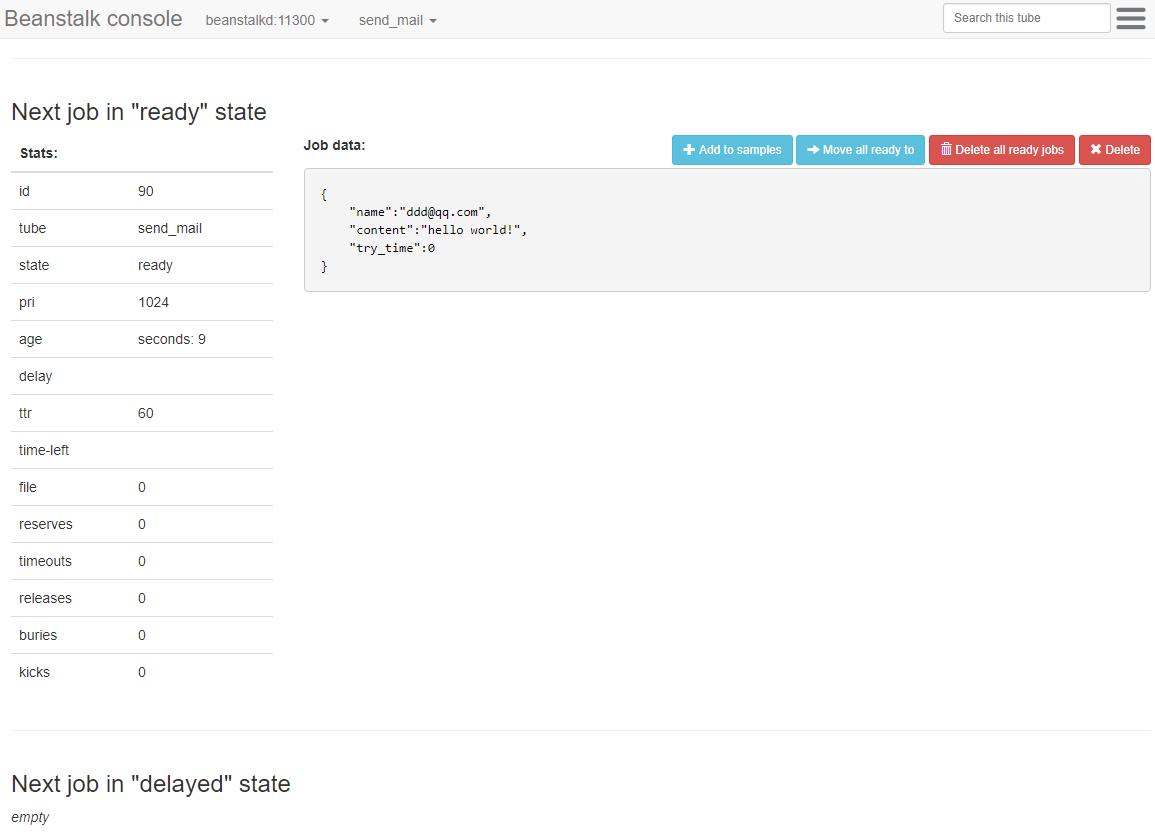Go to the Beanstalk console home link
1155x835 pixels.
point(93,19)
